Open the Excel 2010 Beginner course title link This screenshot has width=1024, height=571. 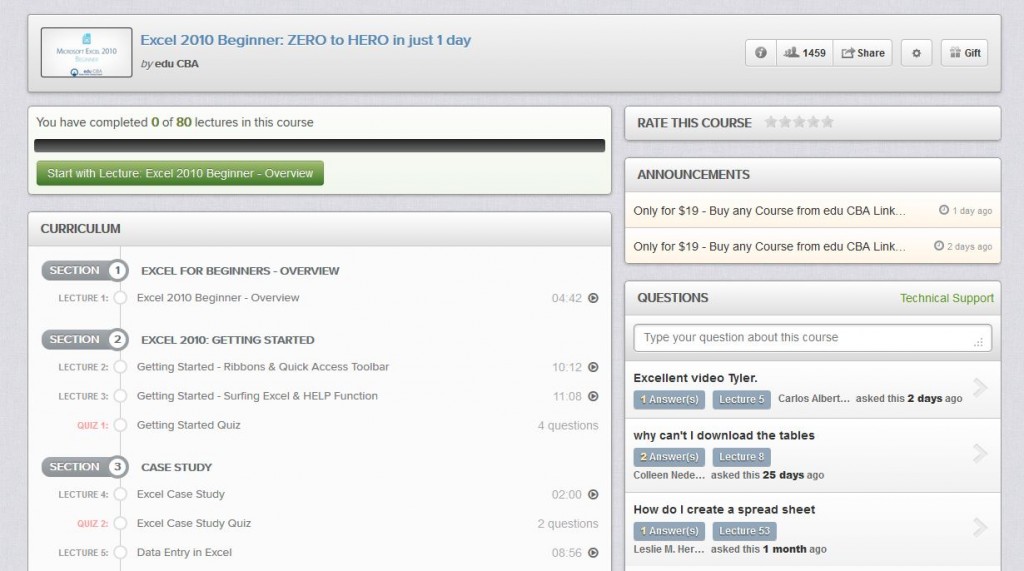pyautogui.click(x=306, y=40)
